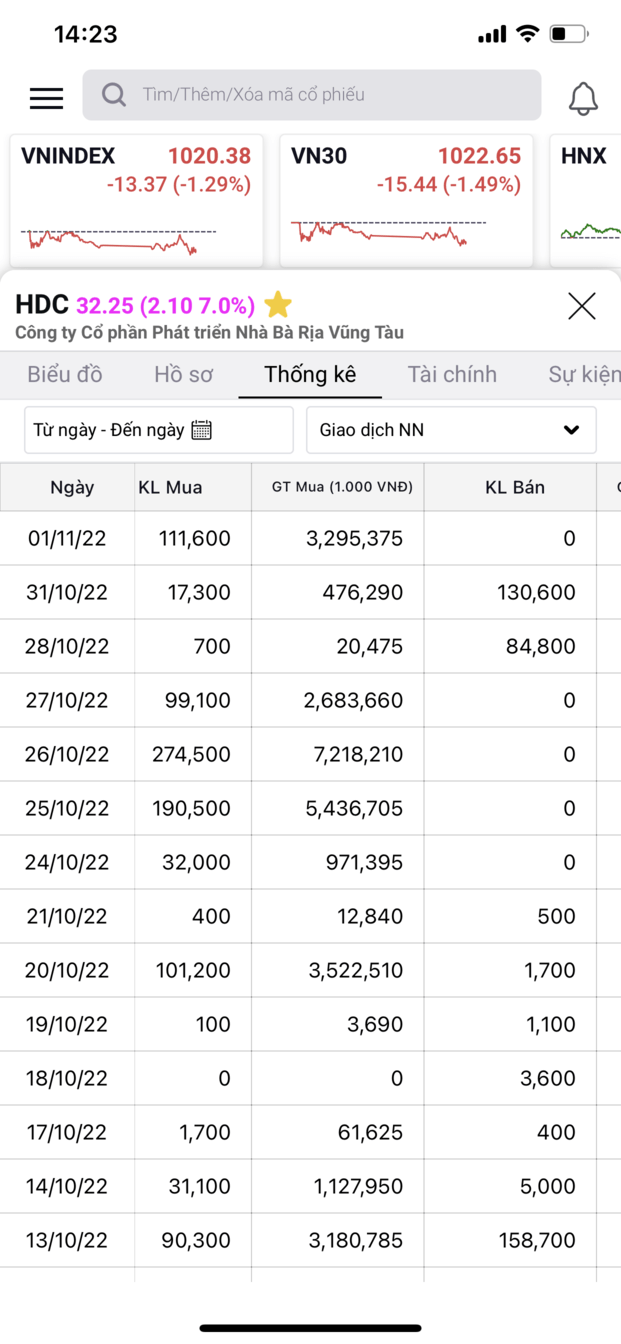The height and width of the screenshot is (1344, 621).
Task: Open the hamburger menu
Action: [46, 97]
